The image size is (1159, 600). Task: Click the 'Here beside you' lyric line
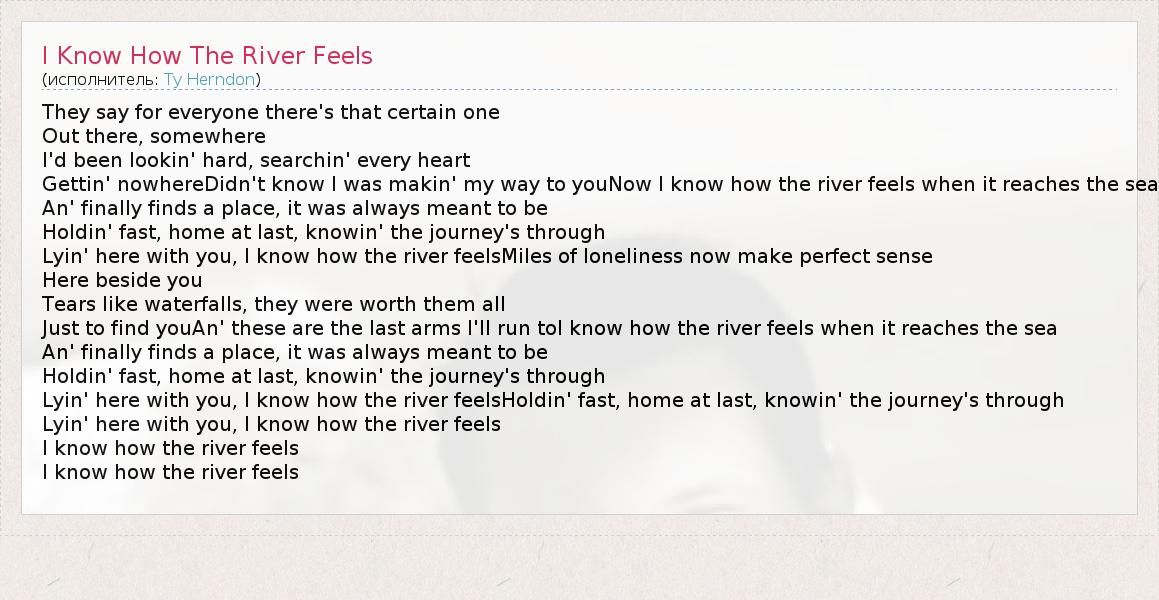[122, 280]
